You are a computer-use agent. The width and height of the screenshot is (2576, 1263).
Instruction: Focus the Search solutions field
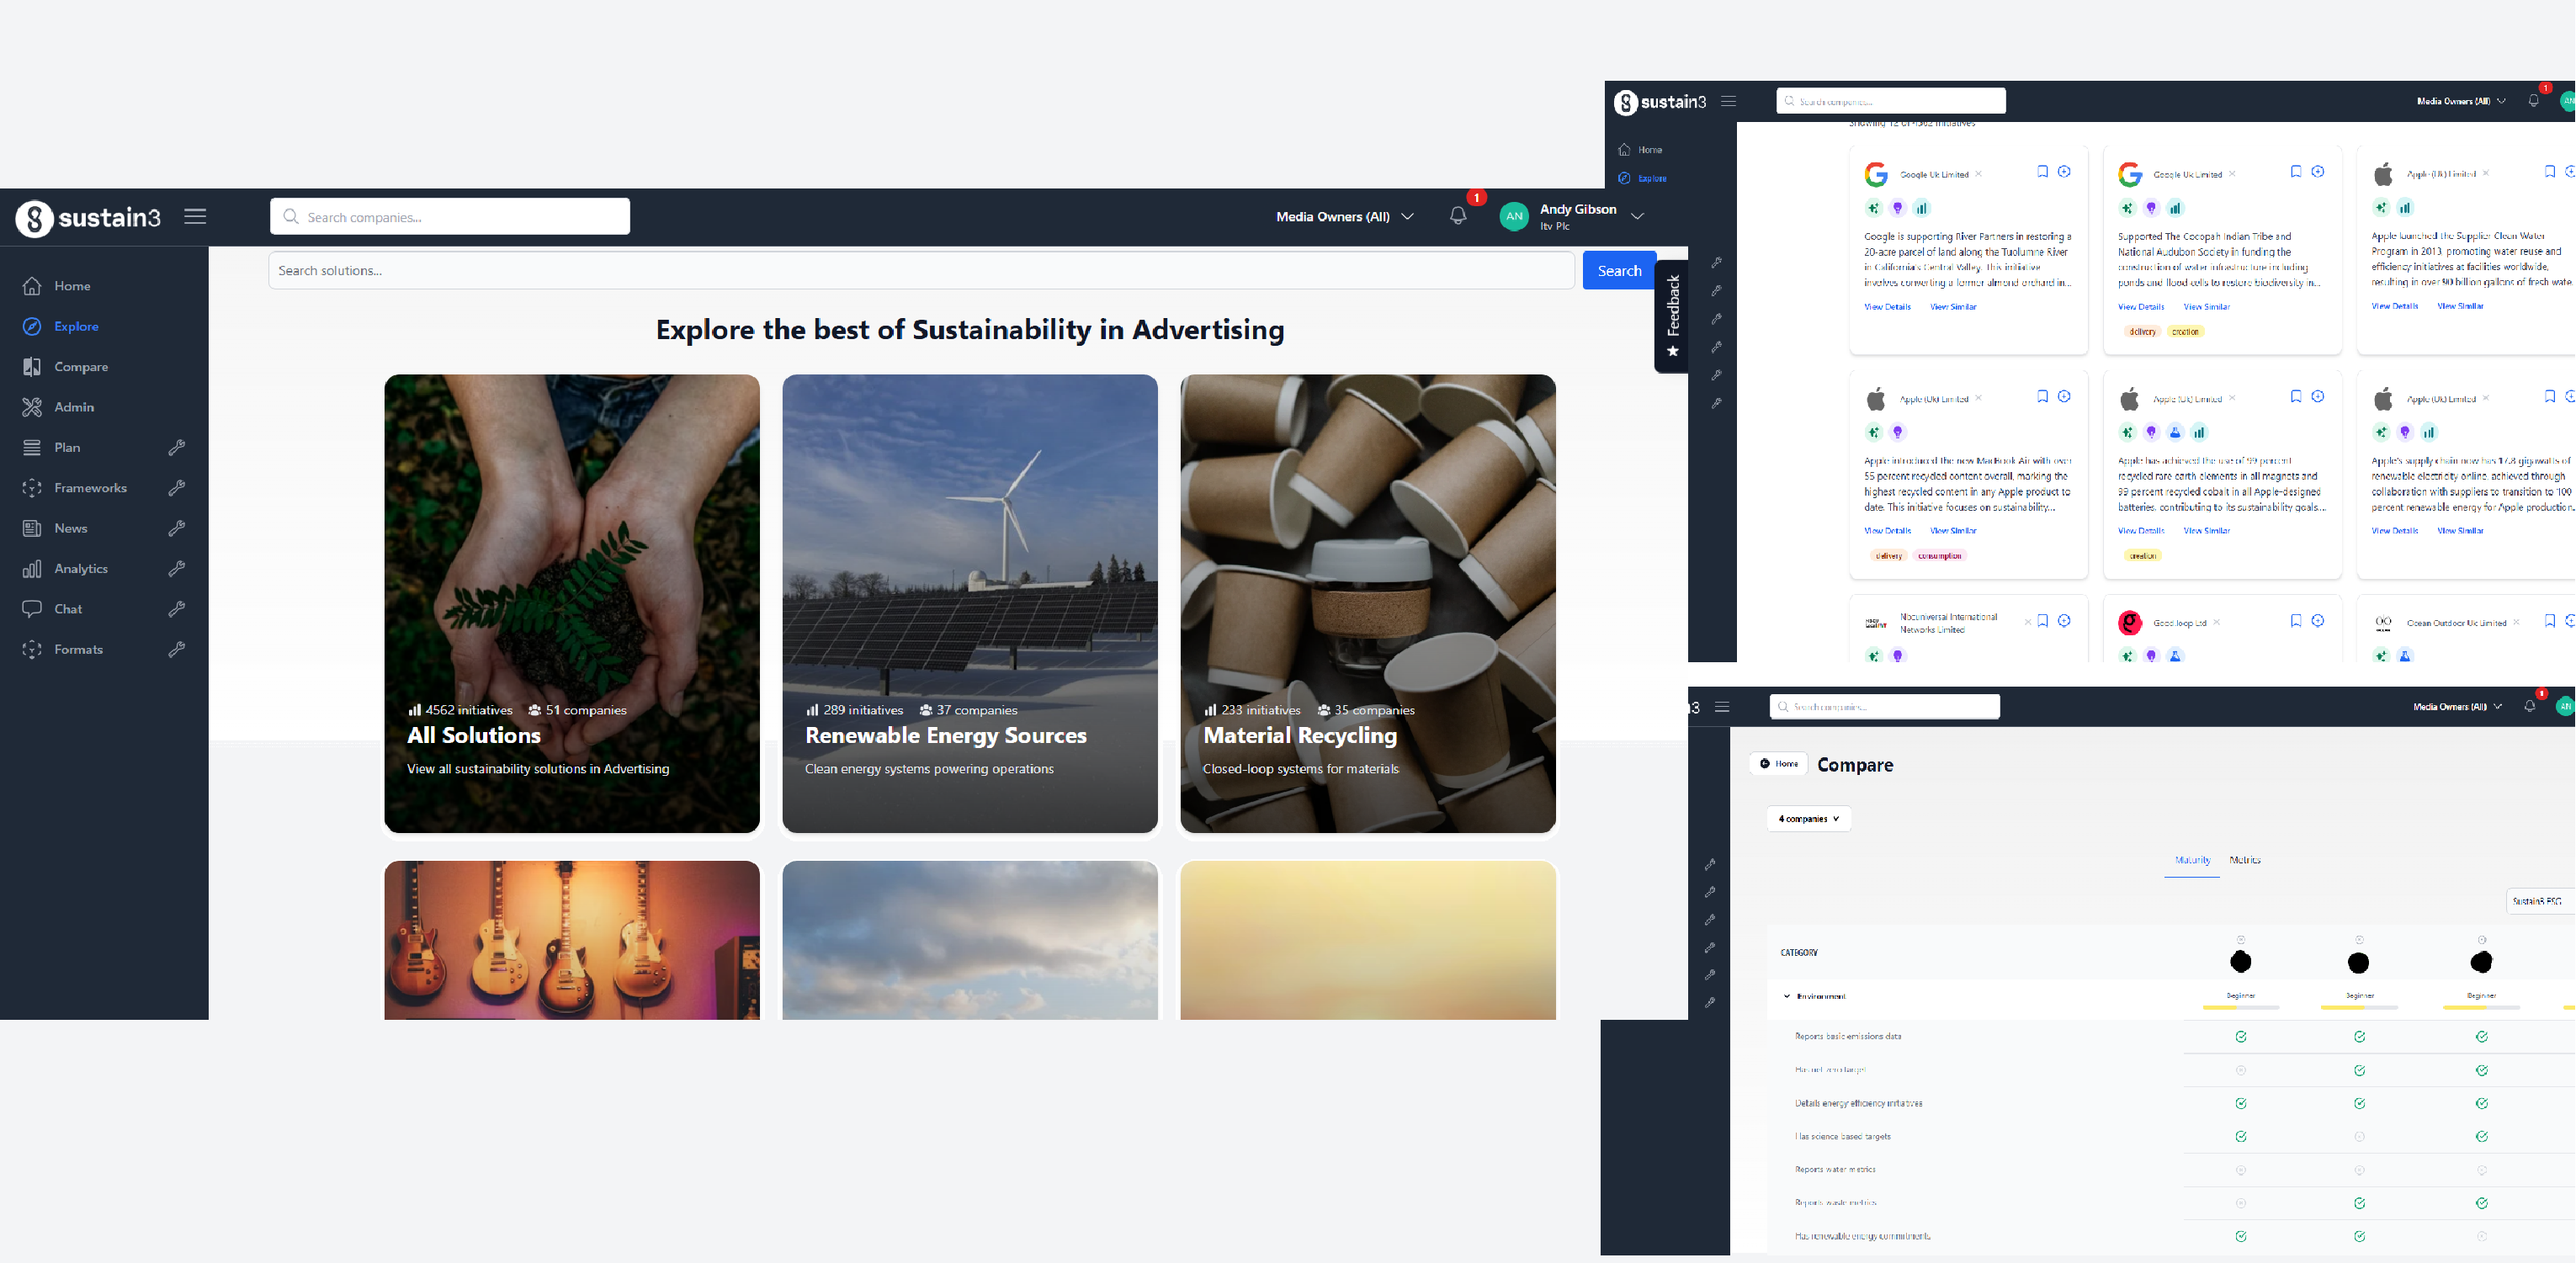point(921,270)
